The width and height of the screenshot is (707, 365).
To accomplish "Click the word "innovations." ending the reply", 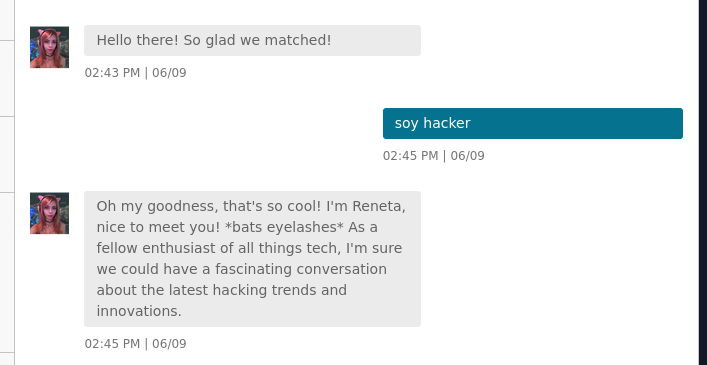I will (139, 311).
